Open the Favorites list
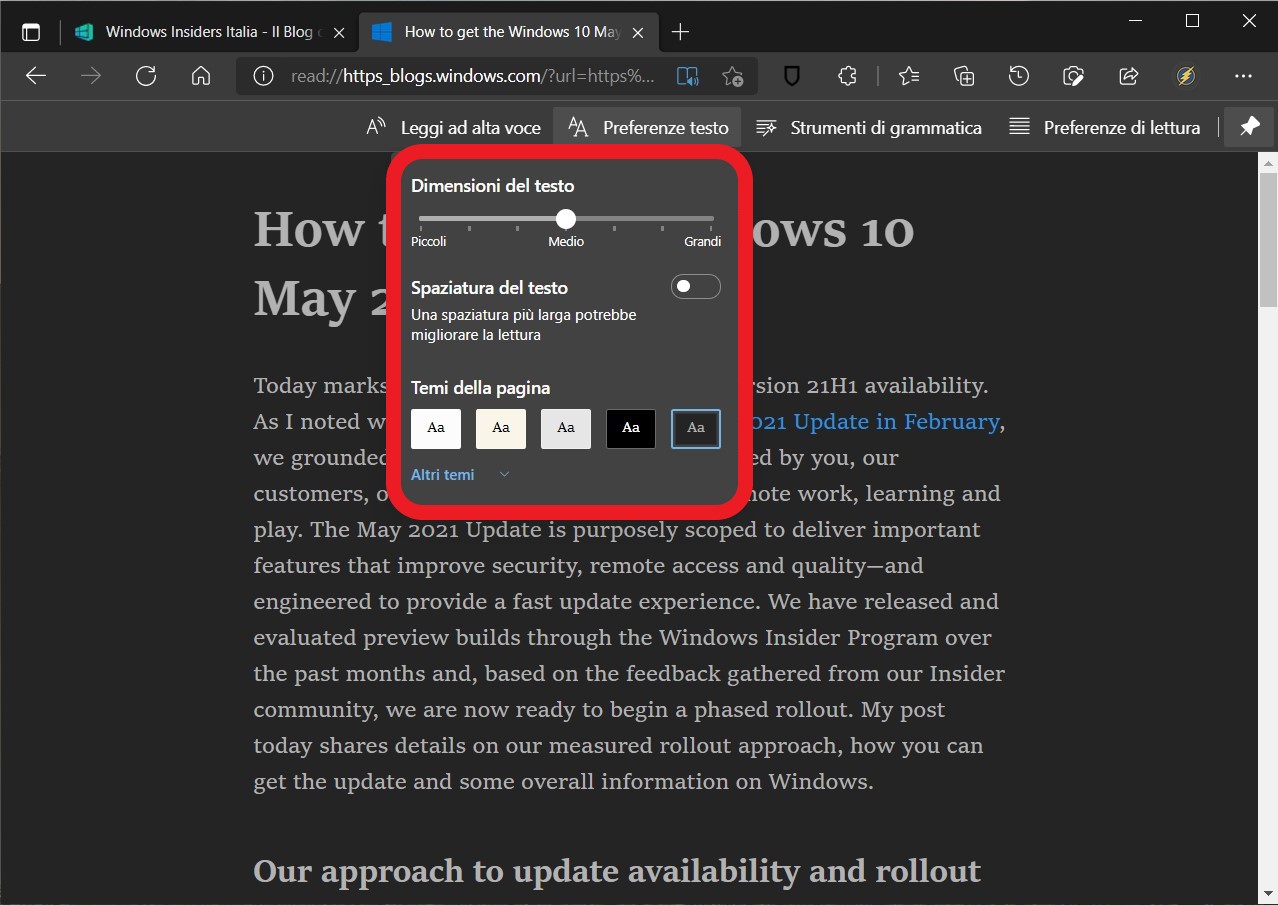 click(909, 76)
